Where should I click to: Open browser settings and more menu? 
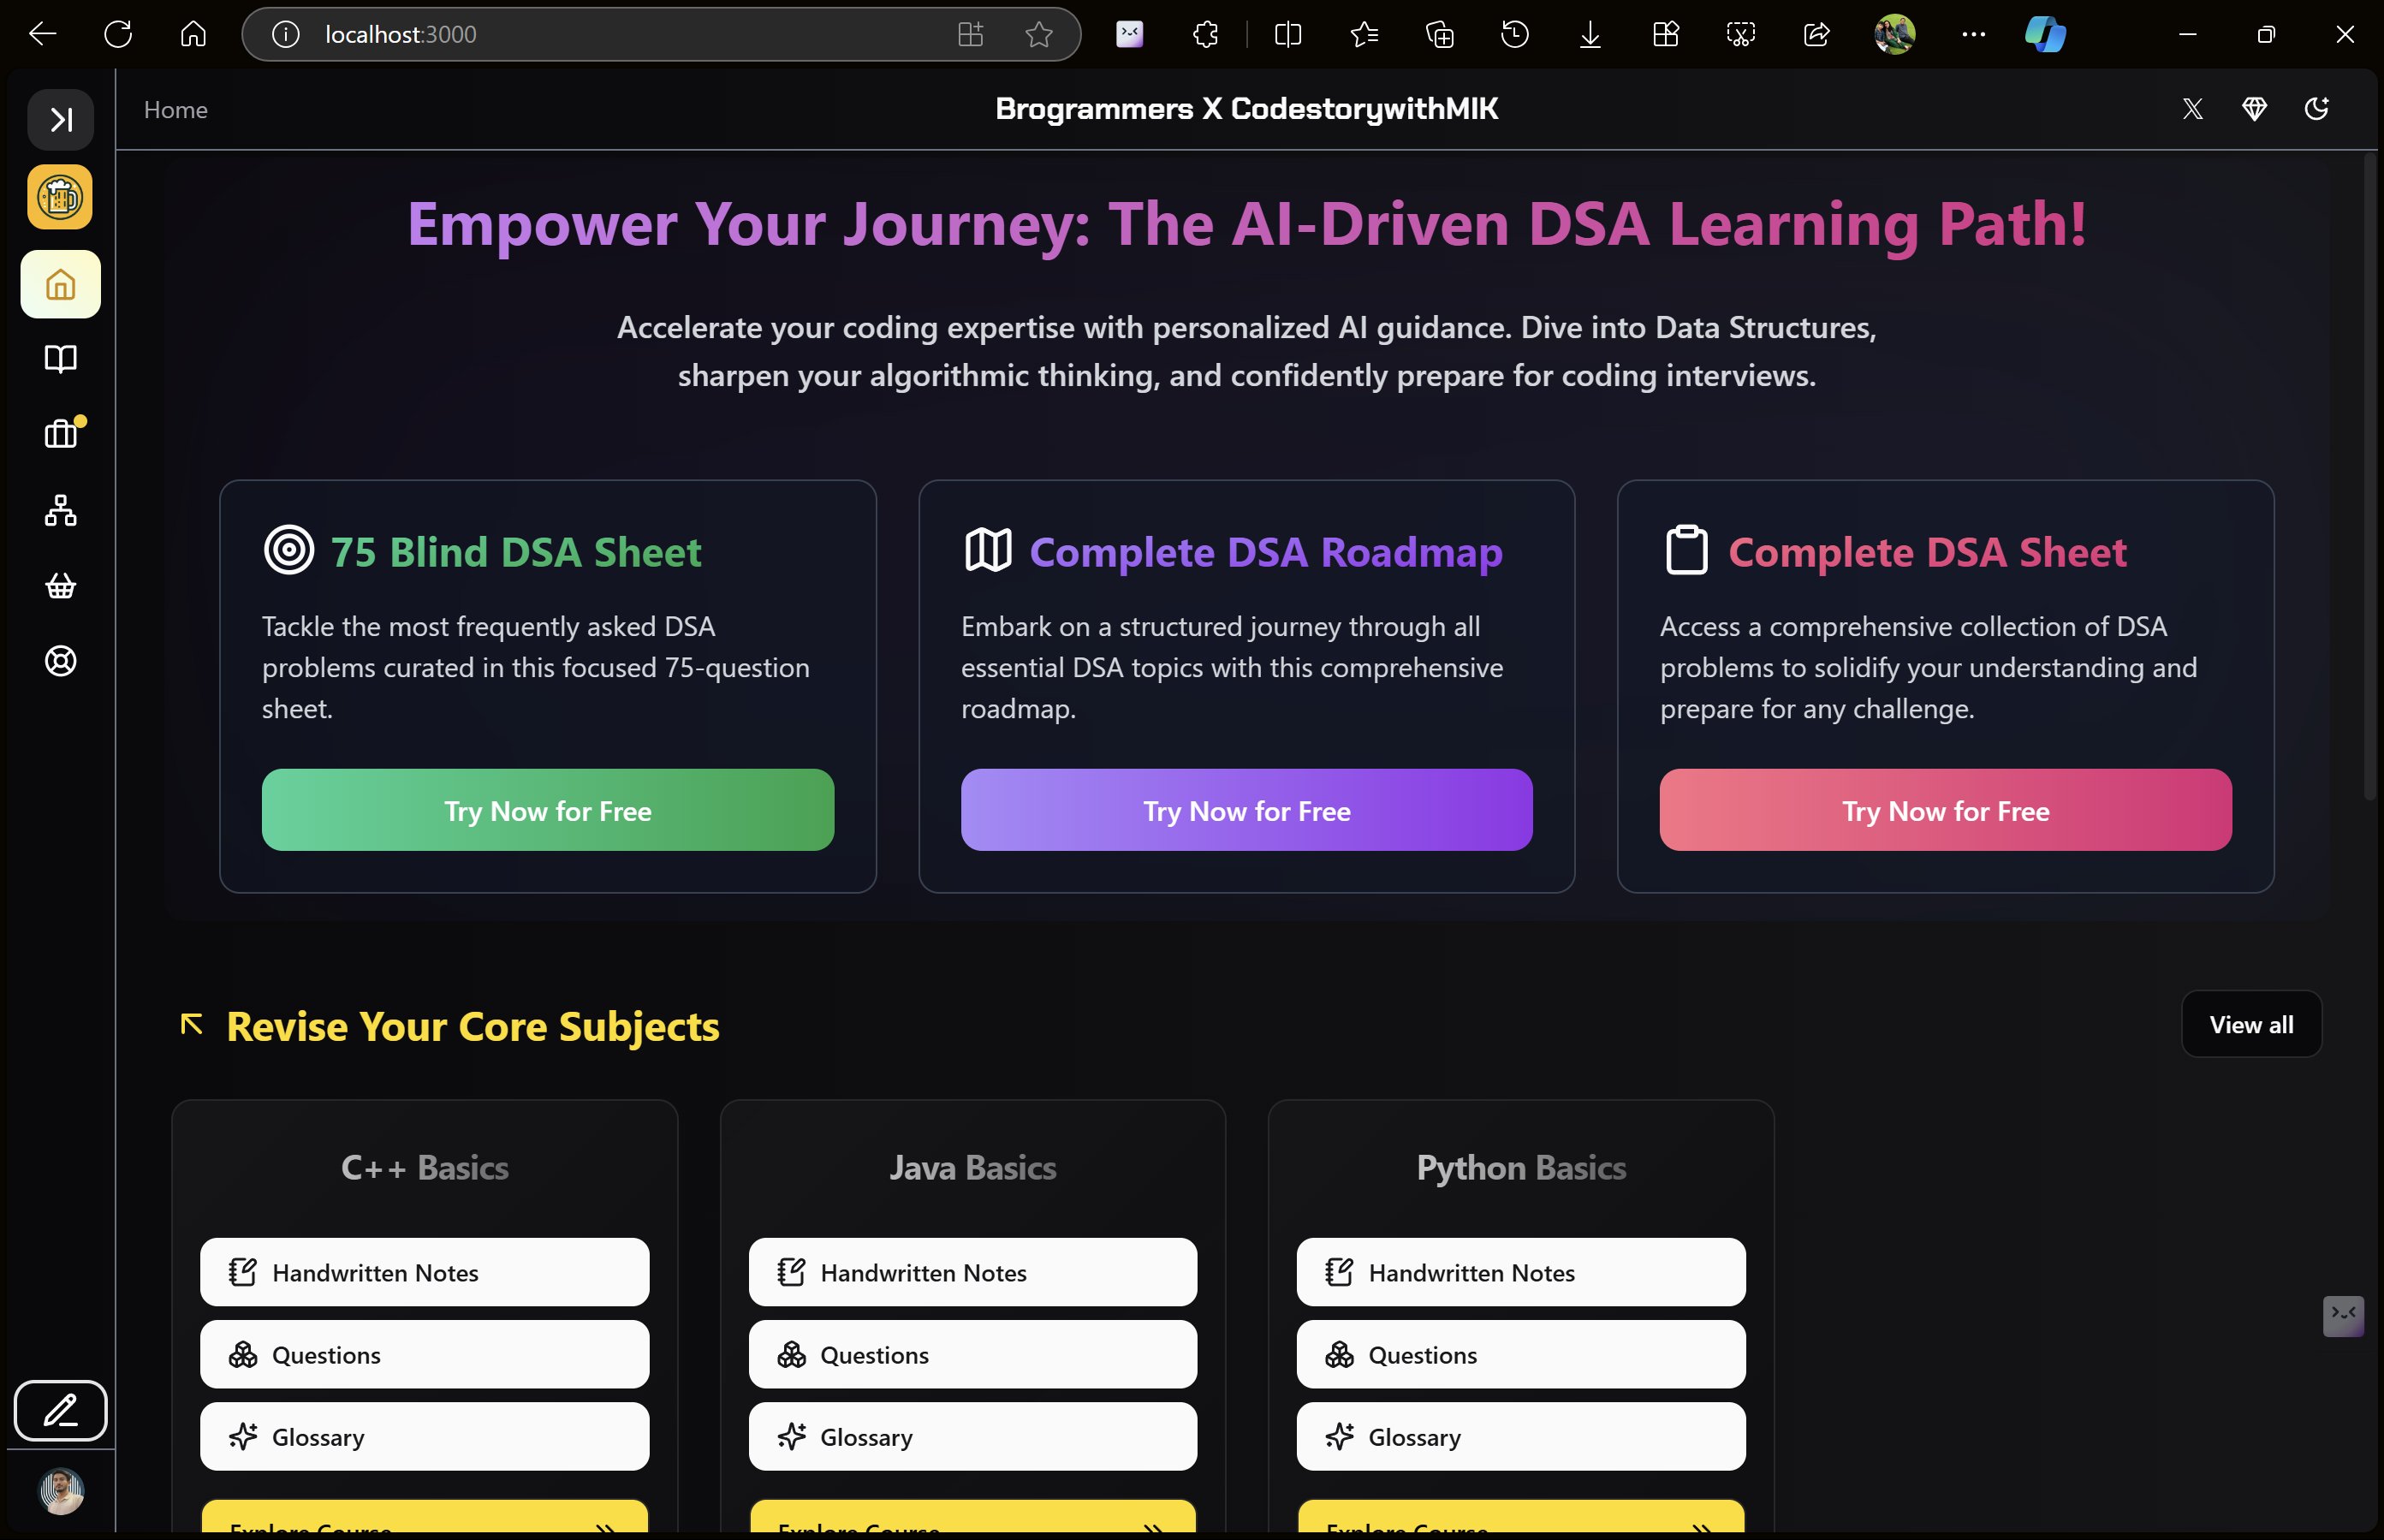[x=1973, y=34]
